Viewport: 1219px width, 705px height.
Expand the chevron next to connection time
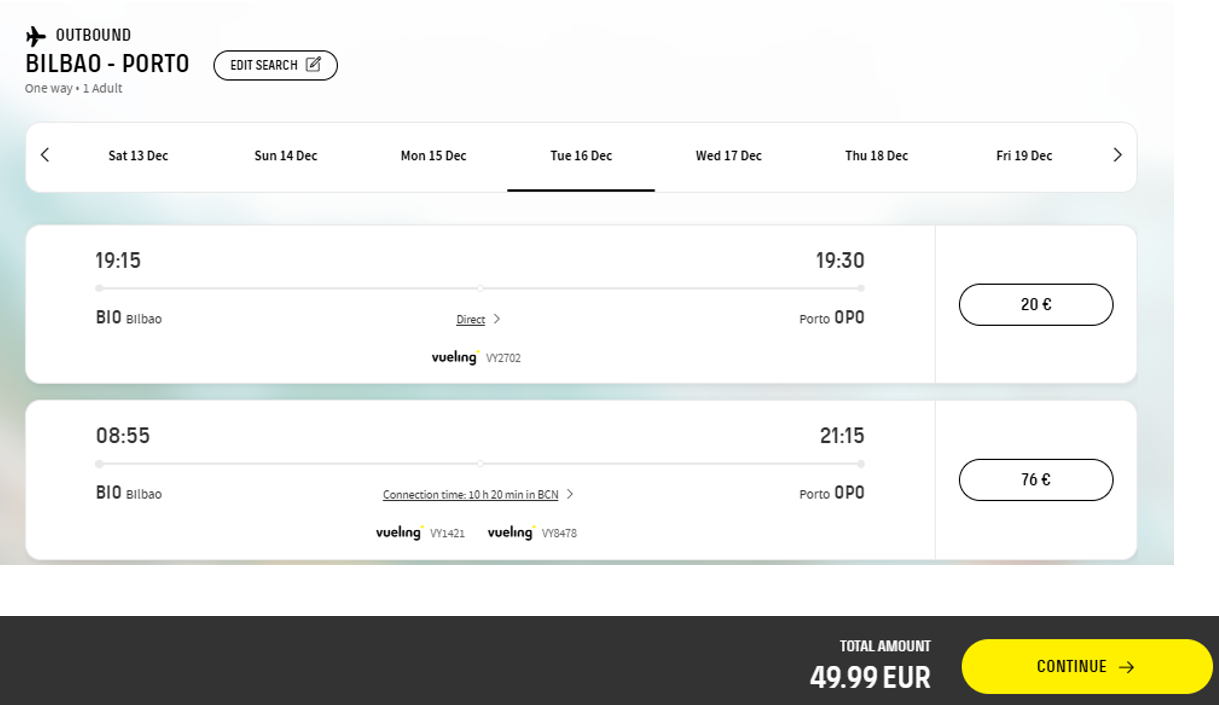[570, 494]
